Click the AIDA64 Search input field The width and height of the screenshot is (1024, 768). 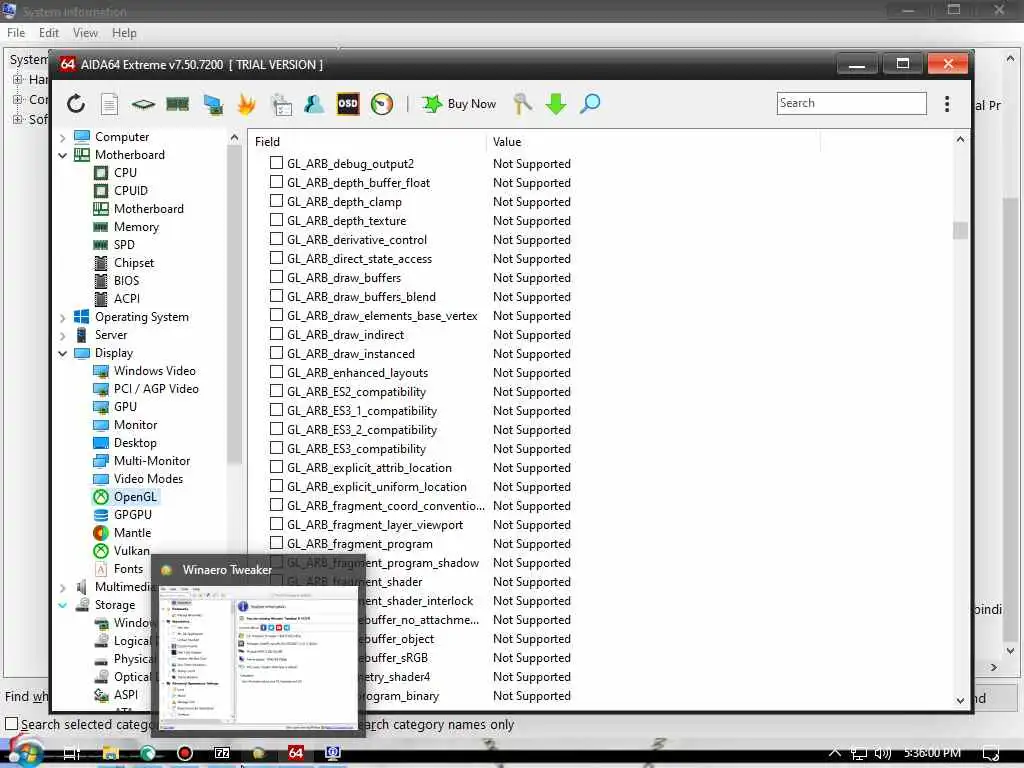852,103
